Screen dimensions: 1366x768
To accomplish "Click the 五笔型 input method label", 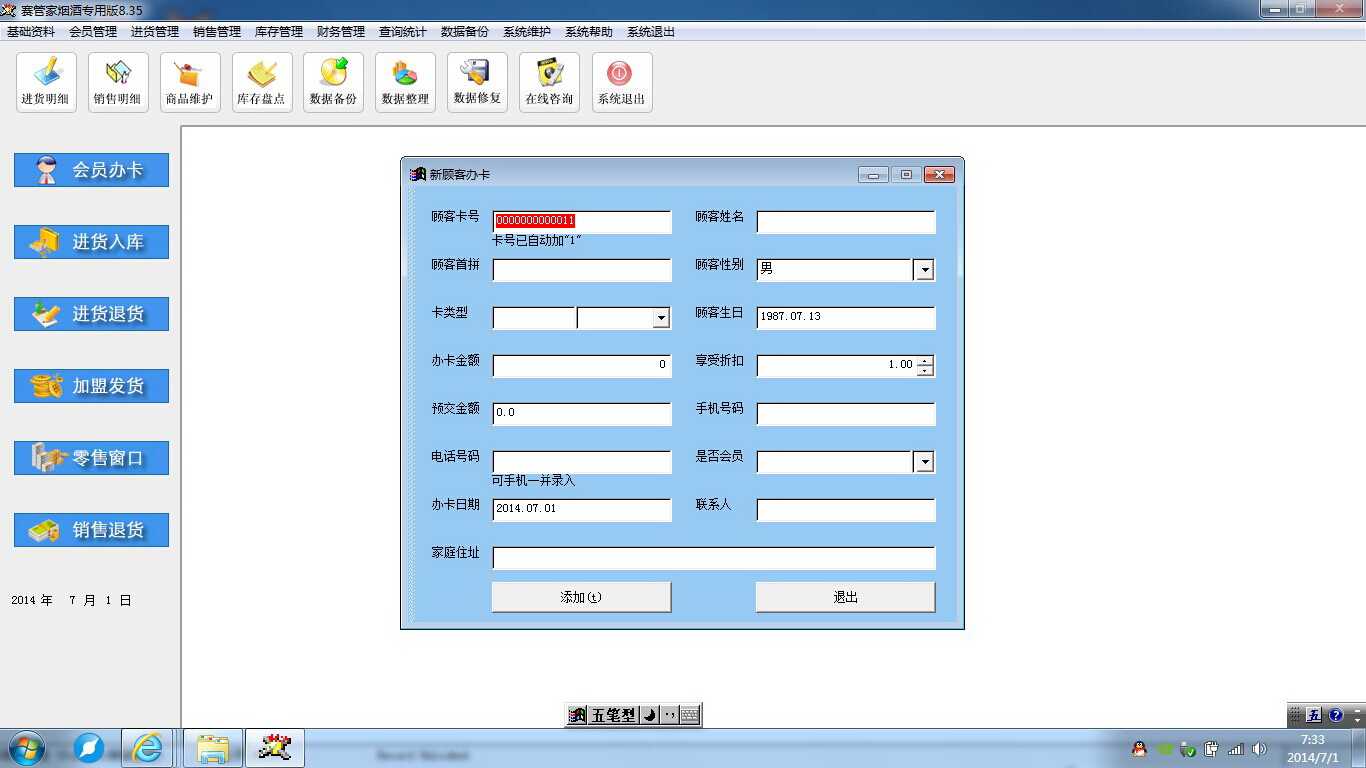I will (x=613, y=715).
